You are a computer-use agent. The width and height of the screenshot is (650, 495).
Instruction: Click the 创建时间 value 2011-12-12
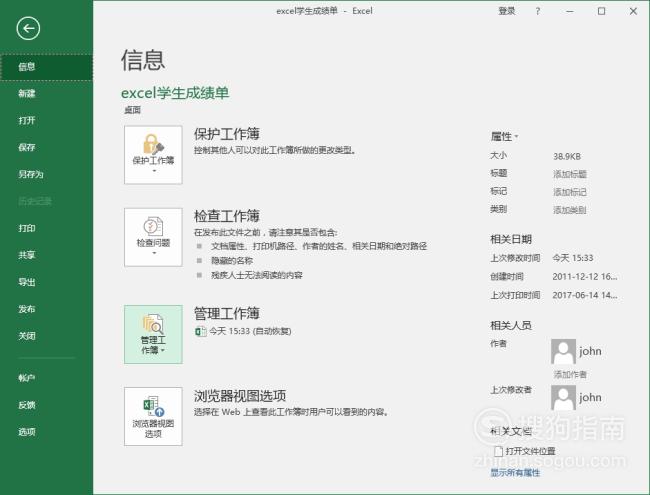[x=585, y=277]
